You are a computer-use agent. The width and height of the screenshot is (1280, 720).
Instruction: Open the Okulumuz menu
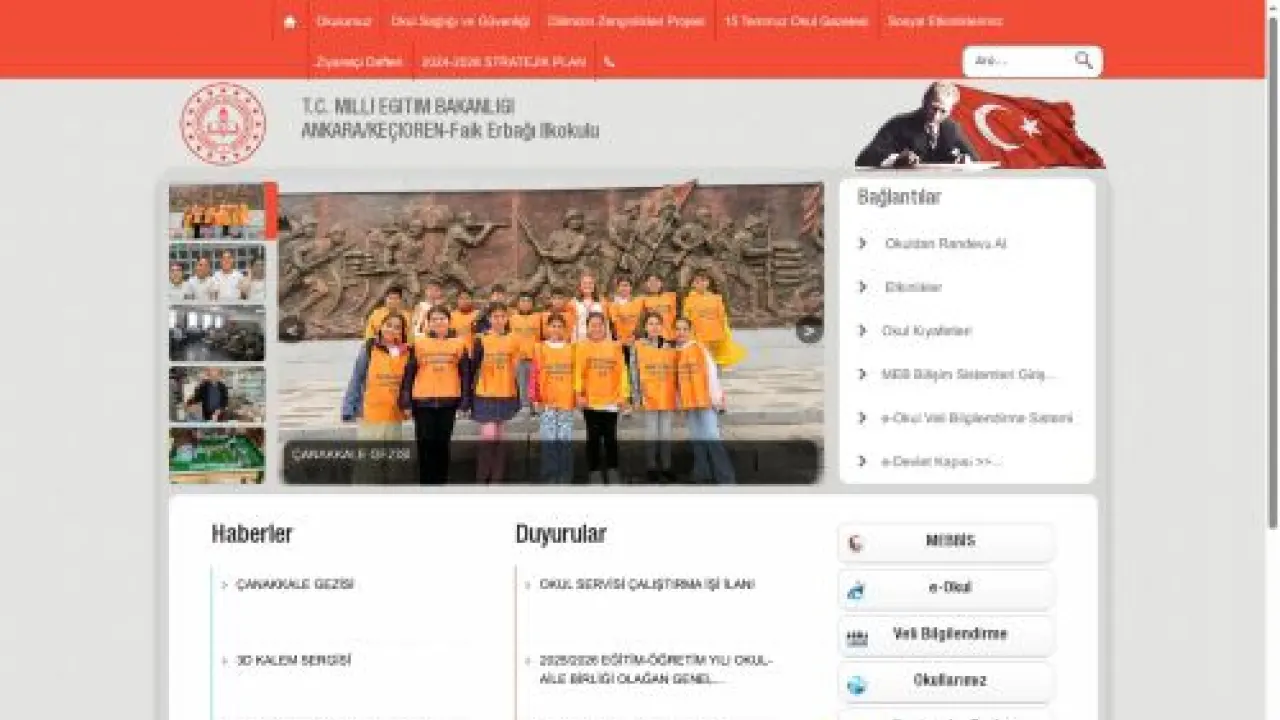point(343,21)
